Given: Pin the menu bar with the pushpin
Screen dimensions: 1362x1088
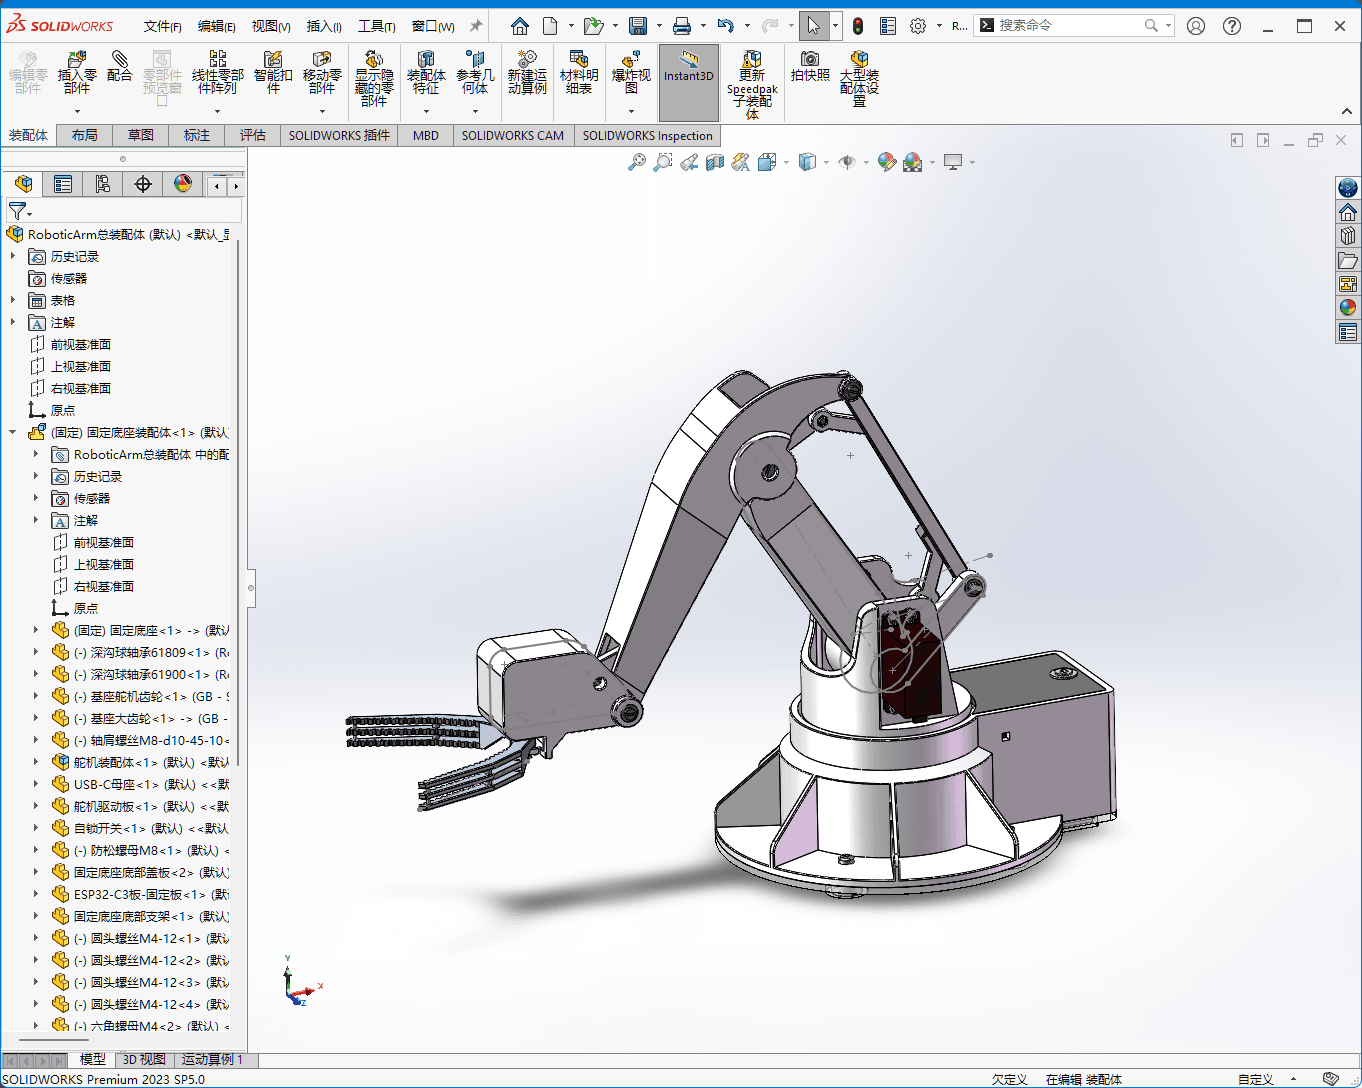Looking at the screenshot, I should click(476, 26).
